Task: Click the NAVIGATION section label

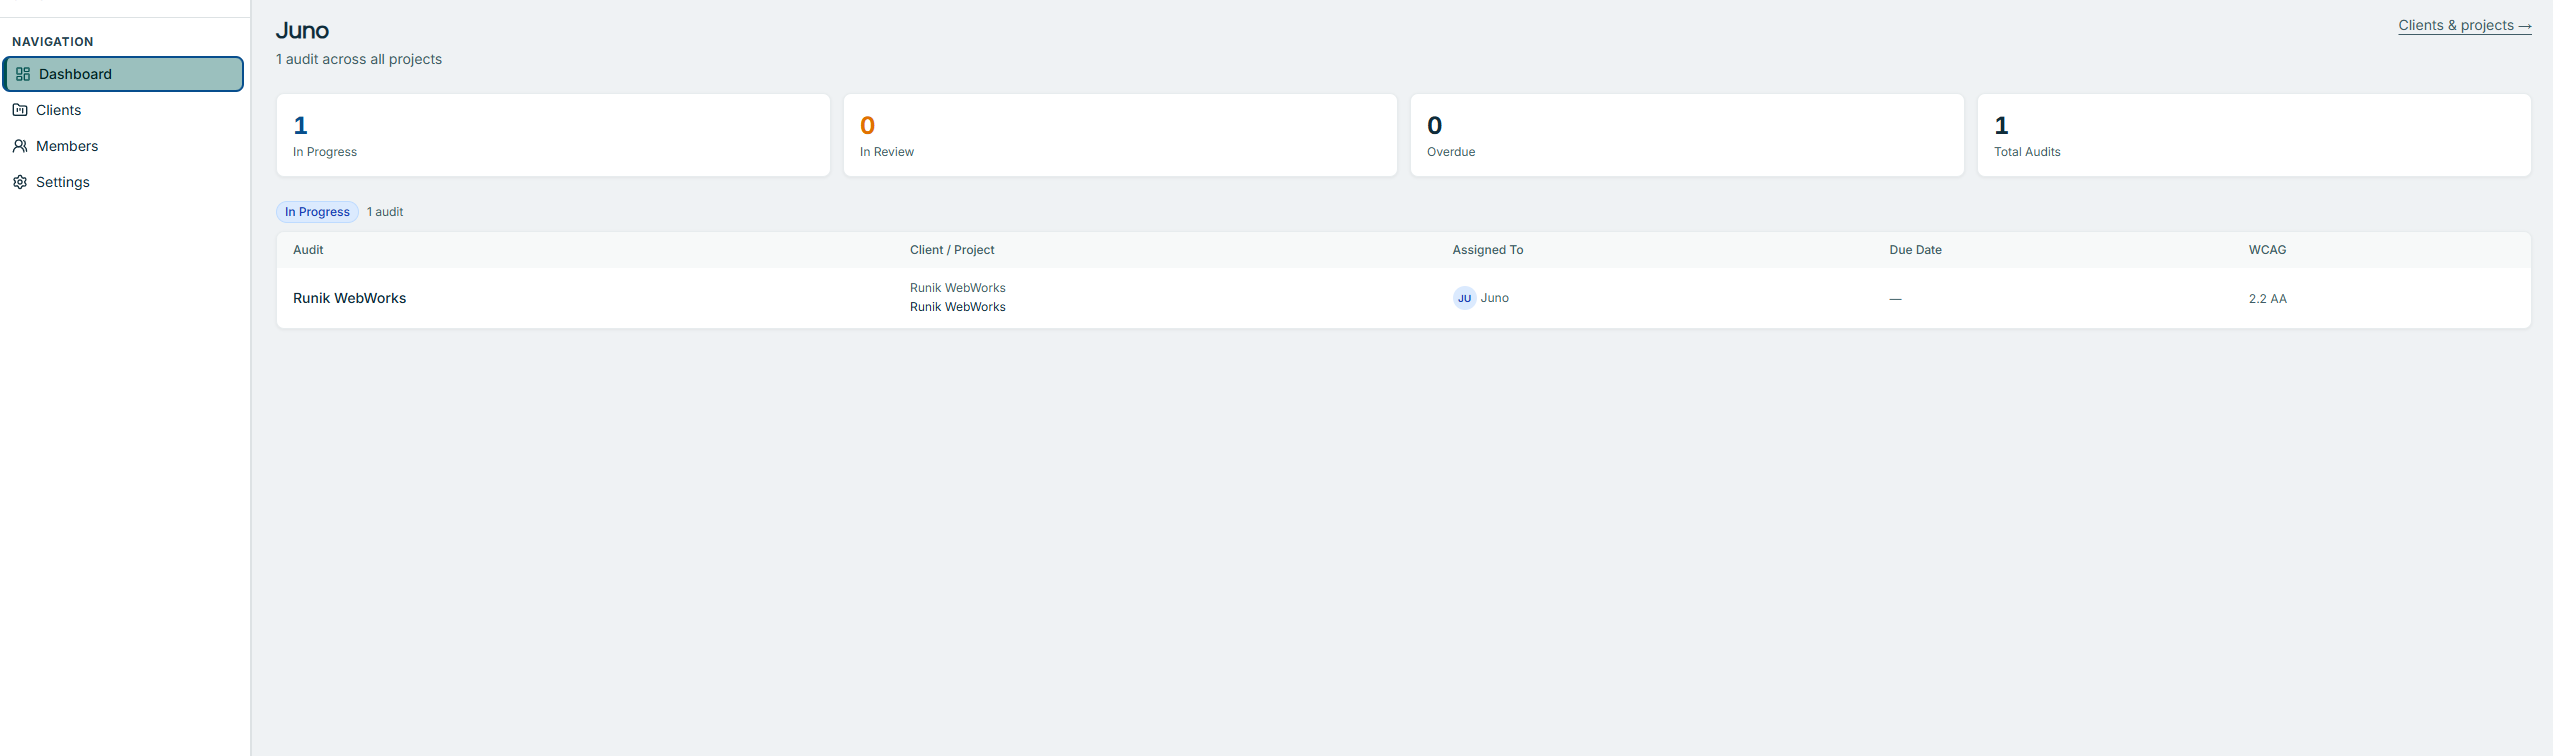Action: [53, 42]
